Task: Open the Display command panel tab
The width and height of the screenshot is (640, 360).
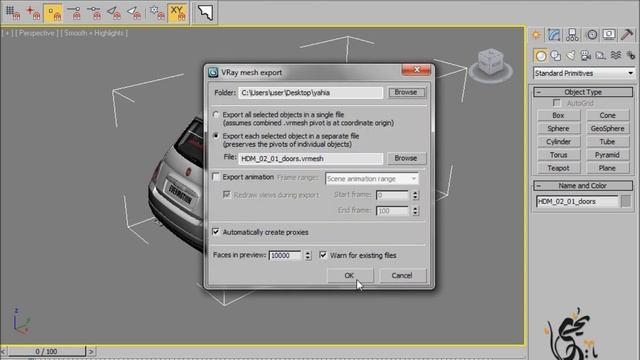Action: [x=609, y=35]
